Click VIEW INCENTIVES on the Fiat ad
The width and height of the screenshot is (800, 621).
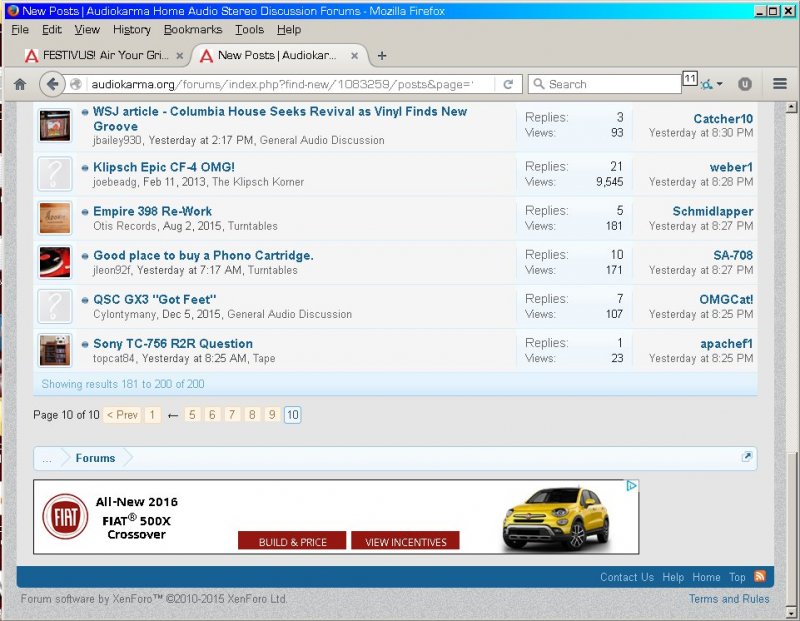click(x=405, y=541)
